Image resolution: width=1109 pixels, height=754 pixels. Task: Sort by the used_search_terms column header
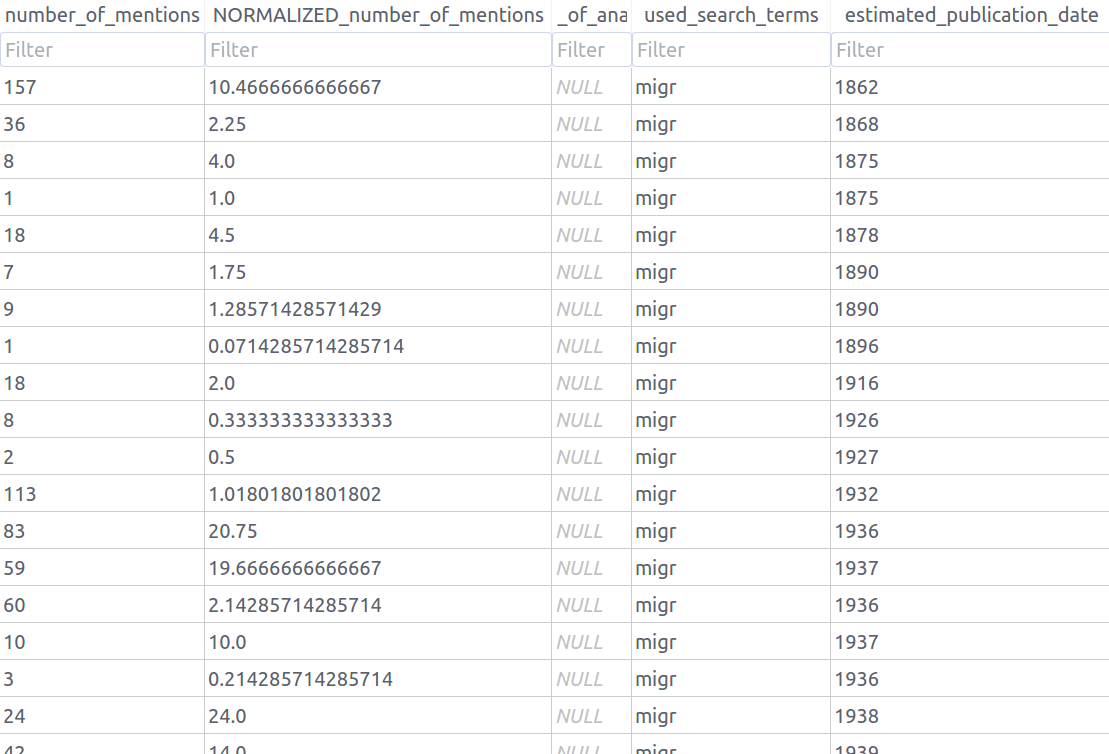tap(730, 16)
